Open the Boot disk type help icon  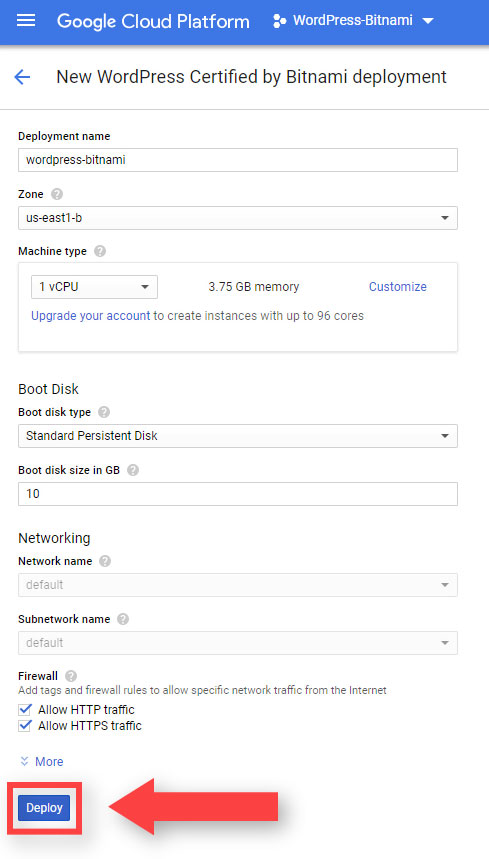105,412
